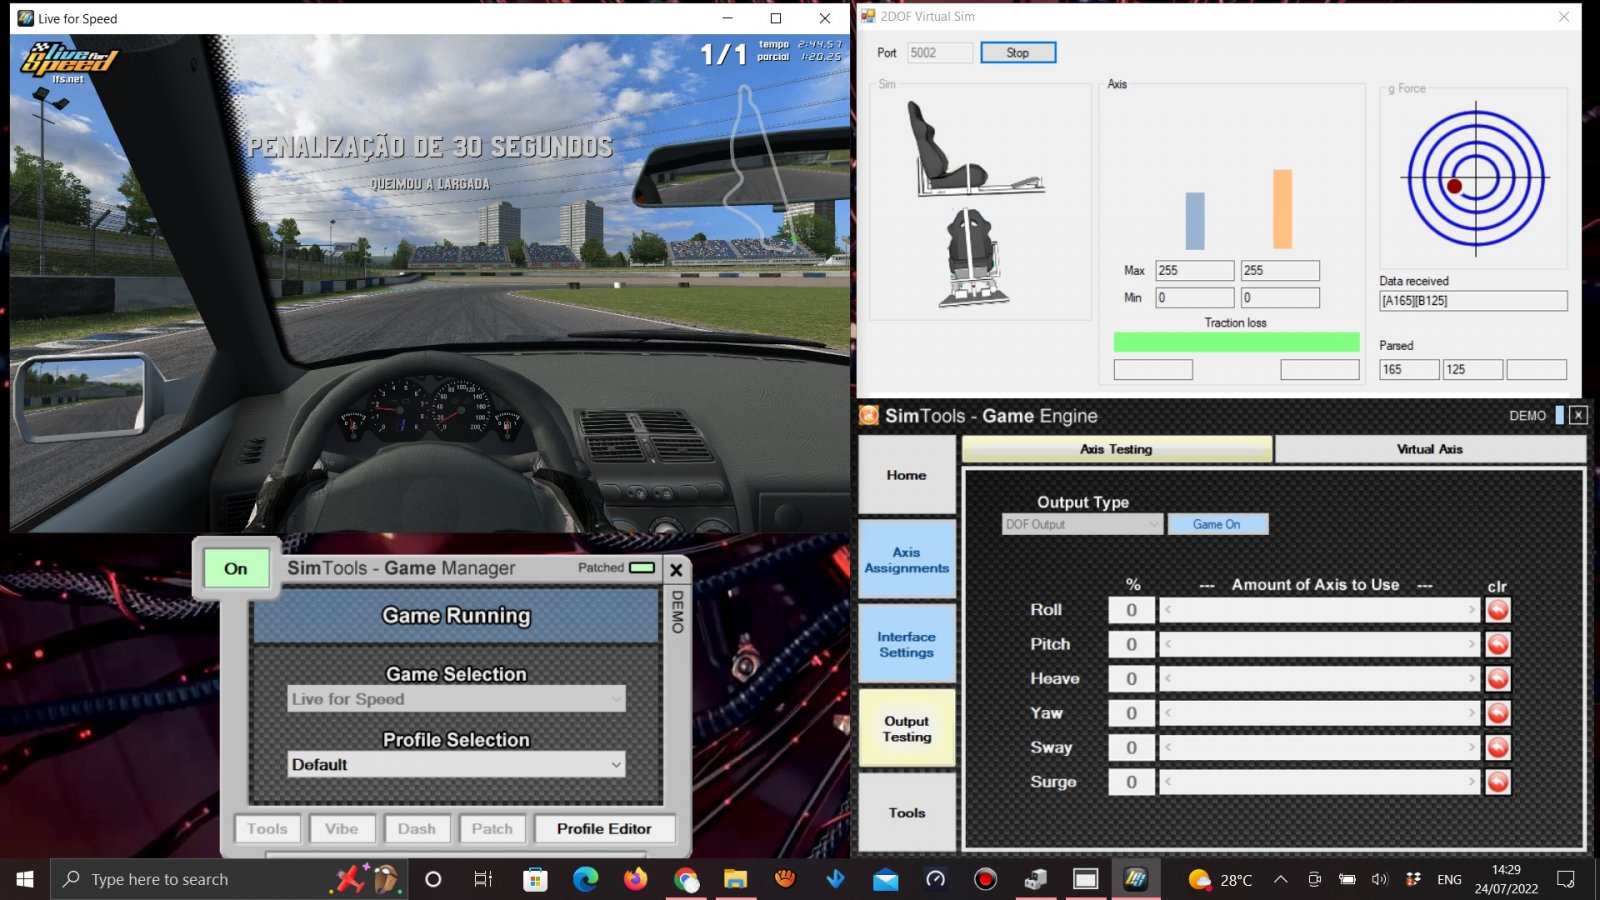Open the Output Type DOF Output dropdown
This screenshot has width=1600, height=900.
(x=1082, y=524)
